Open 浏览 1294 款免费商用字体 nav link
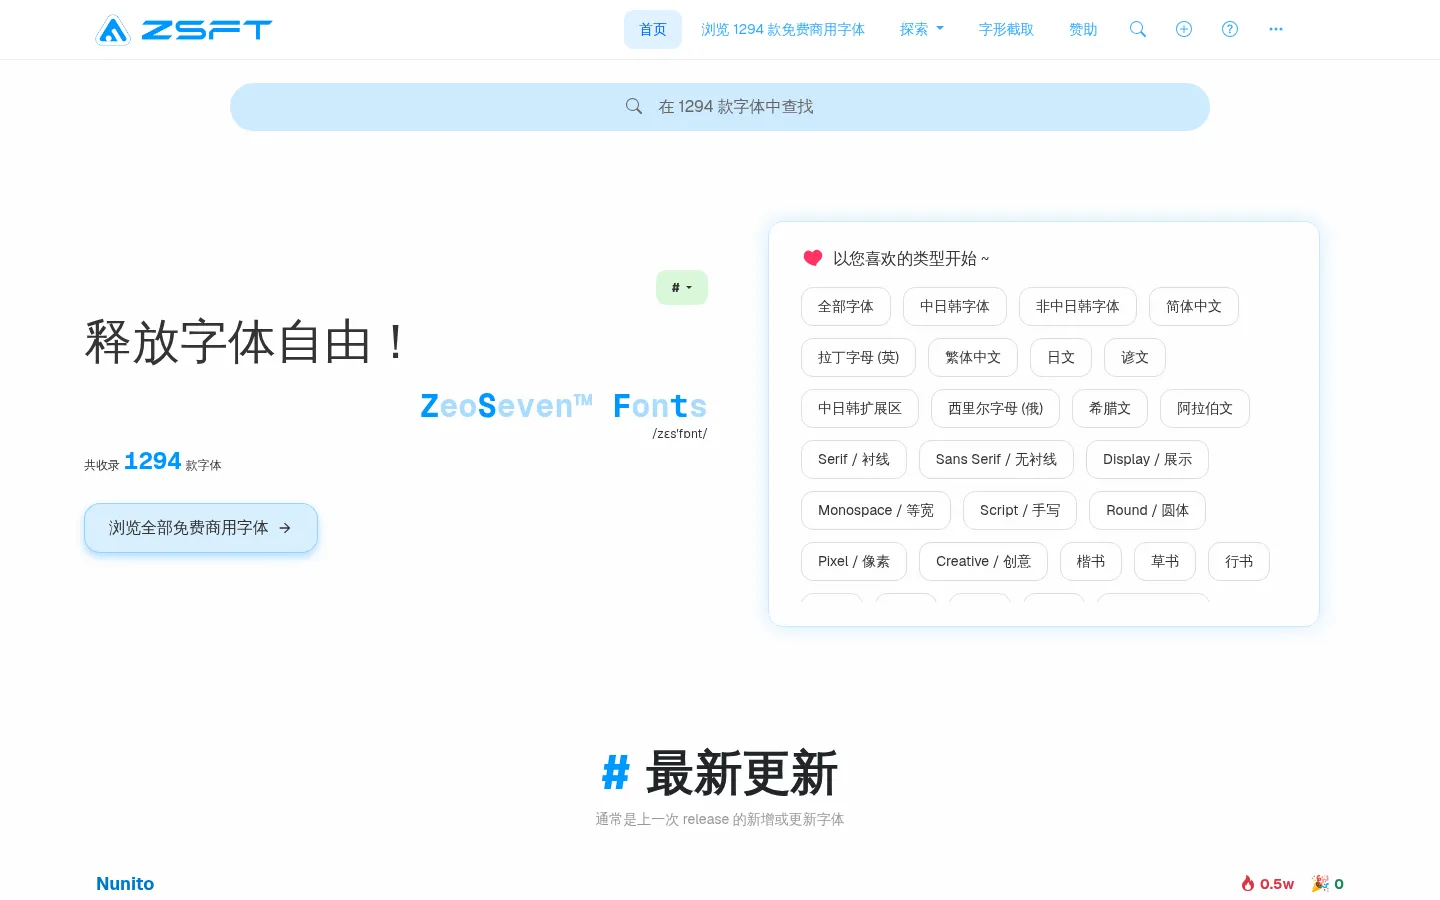Image resolution: width=1440 pixels, height=900 pixels. pos(783,29)
